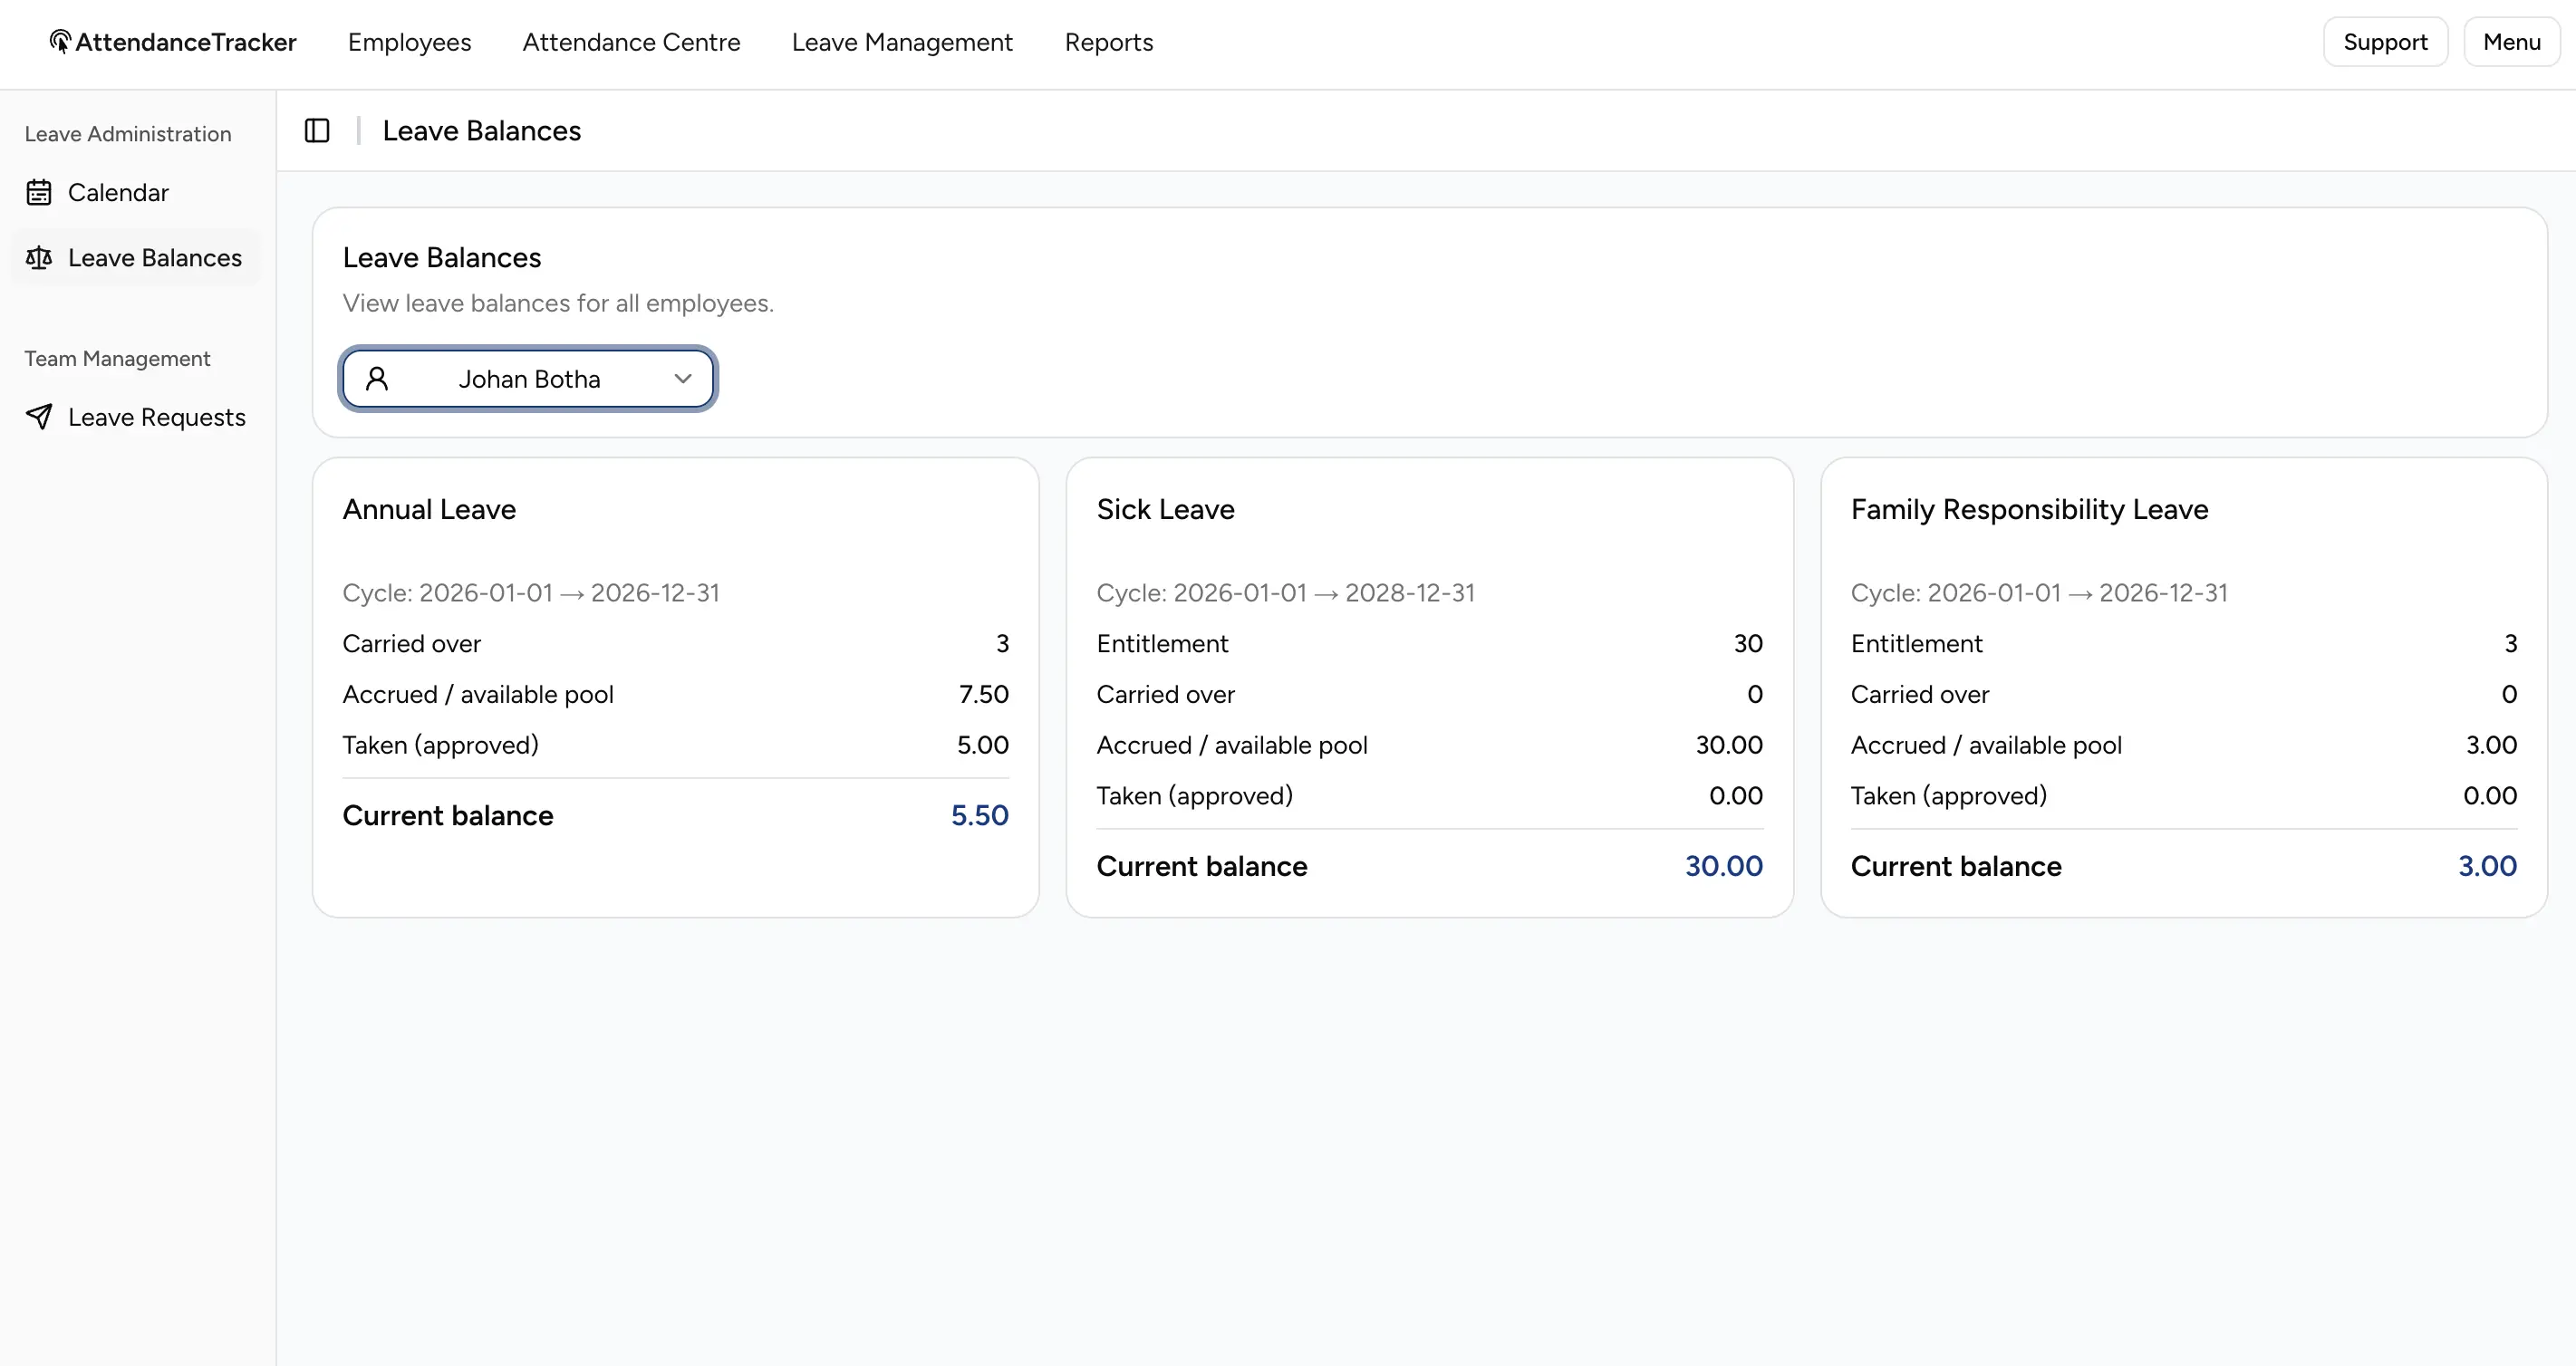
Task: Click the Annual Leave Taken (approved) value 5.00
Action: tap(982, 745)
